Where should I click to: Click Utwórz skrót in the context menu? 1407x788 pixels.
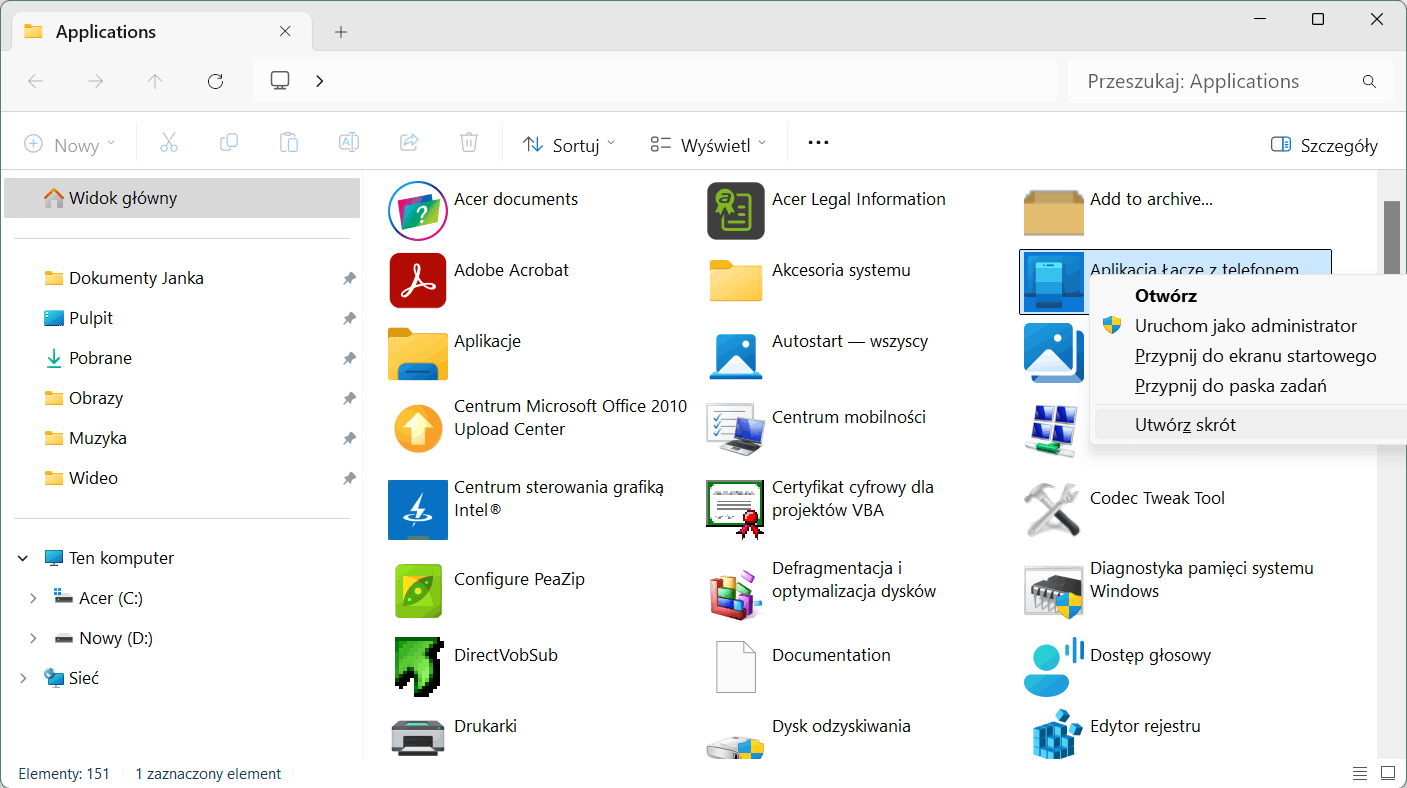(1249, 425)
